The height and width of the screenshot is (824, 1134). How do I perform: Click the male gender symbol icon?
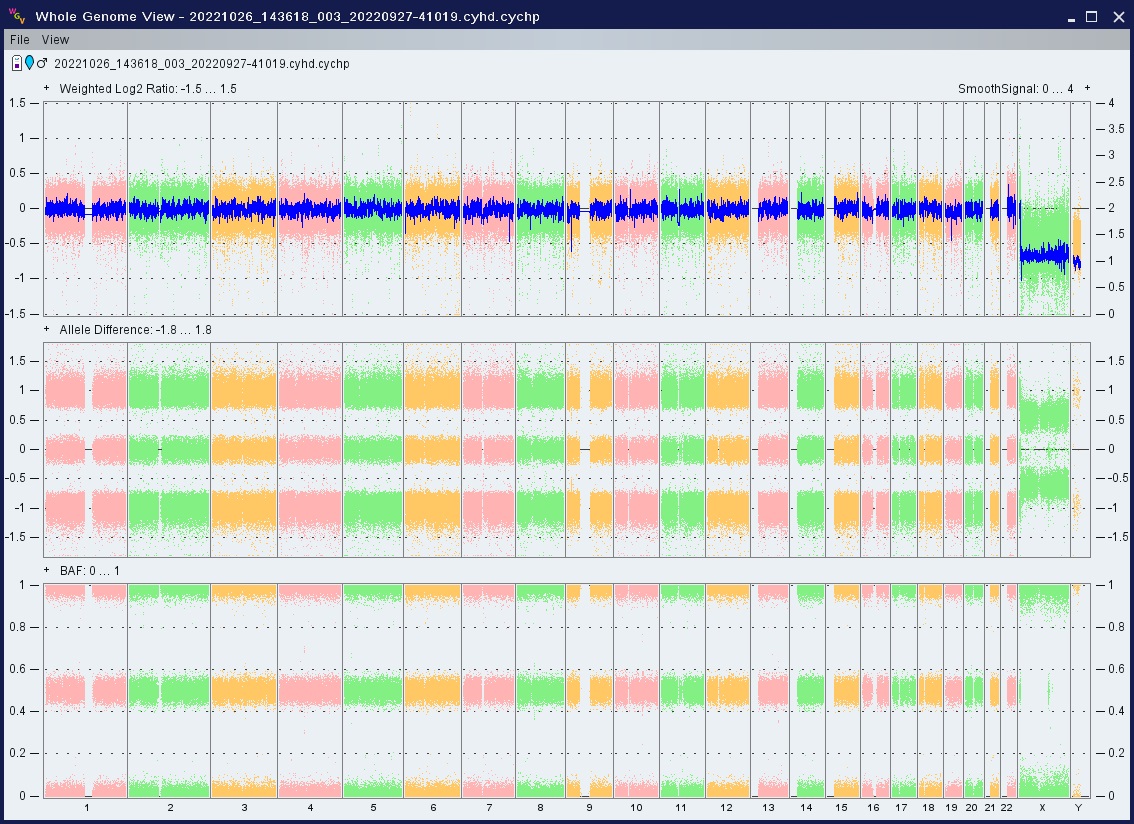(42, 64)
